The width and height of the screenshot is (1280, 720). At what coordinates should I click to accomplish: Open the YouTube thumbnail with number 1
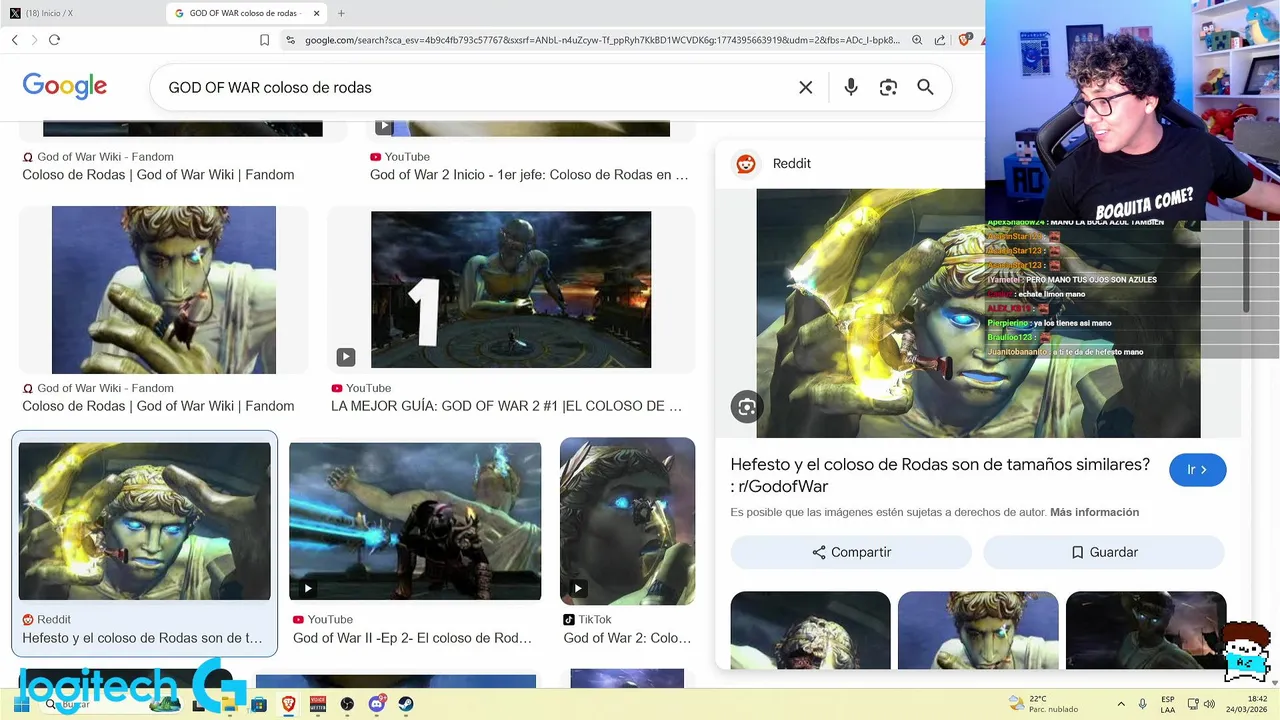coord(511,290)
